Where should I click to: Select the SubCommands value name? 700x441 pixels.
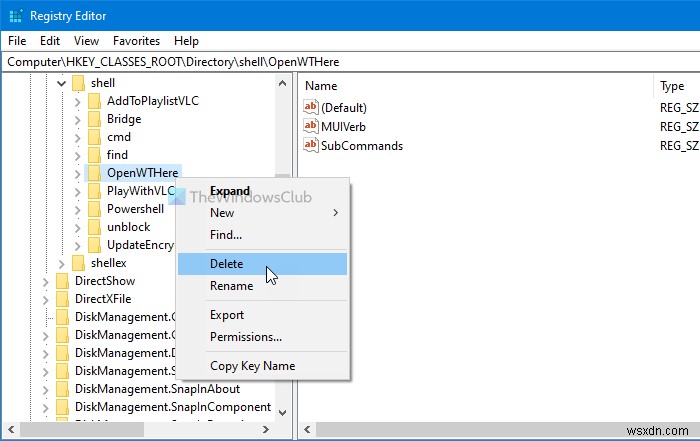click(x=362, y=146)
